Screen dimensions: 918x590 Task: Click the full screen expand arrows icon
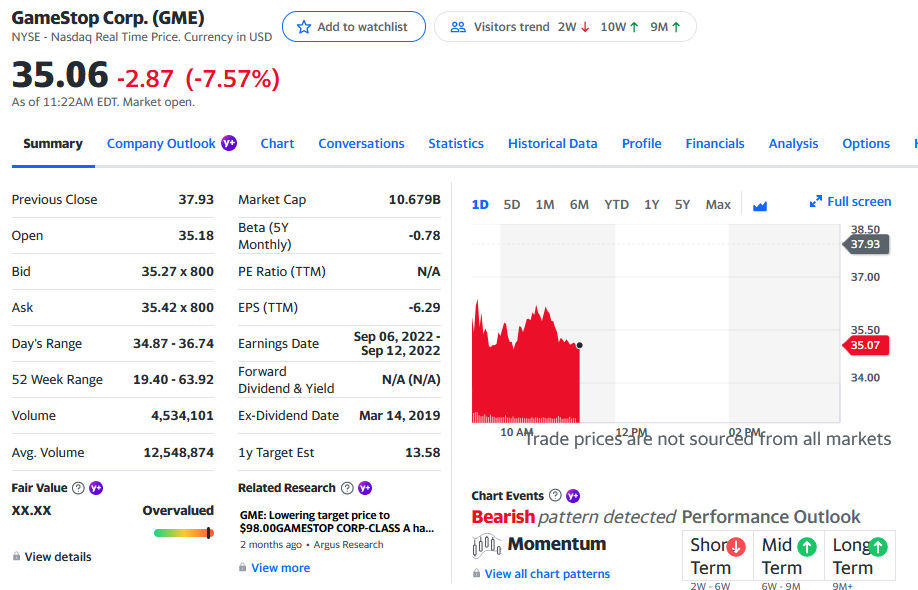[816, 201]
